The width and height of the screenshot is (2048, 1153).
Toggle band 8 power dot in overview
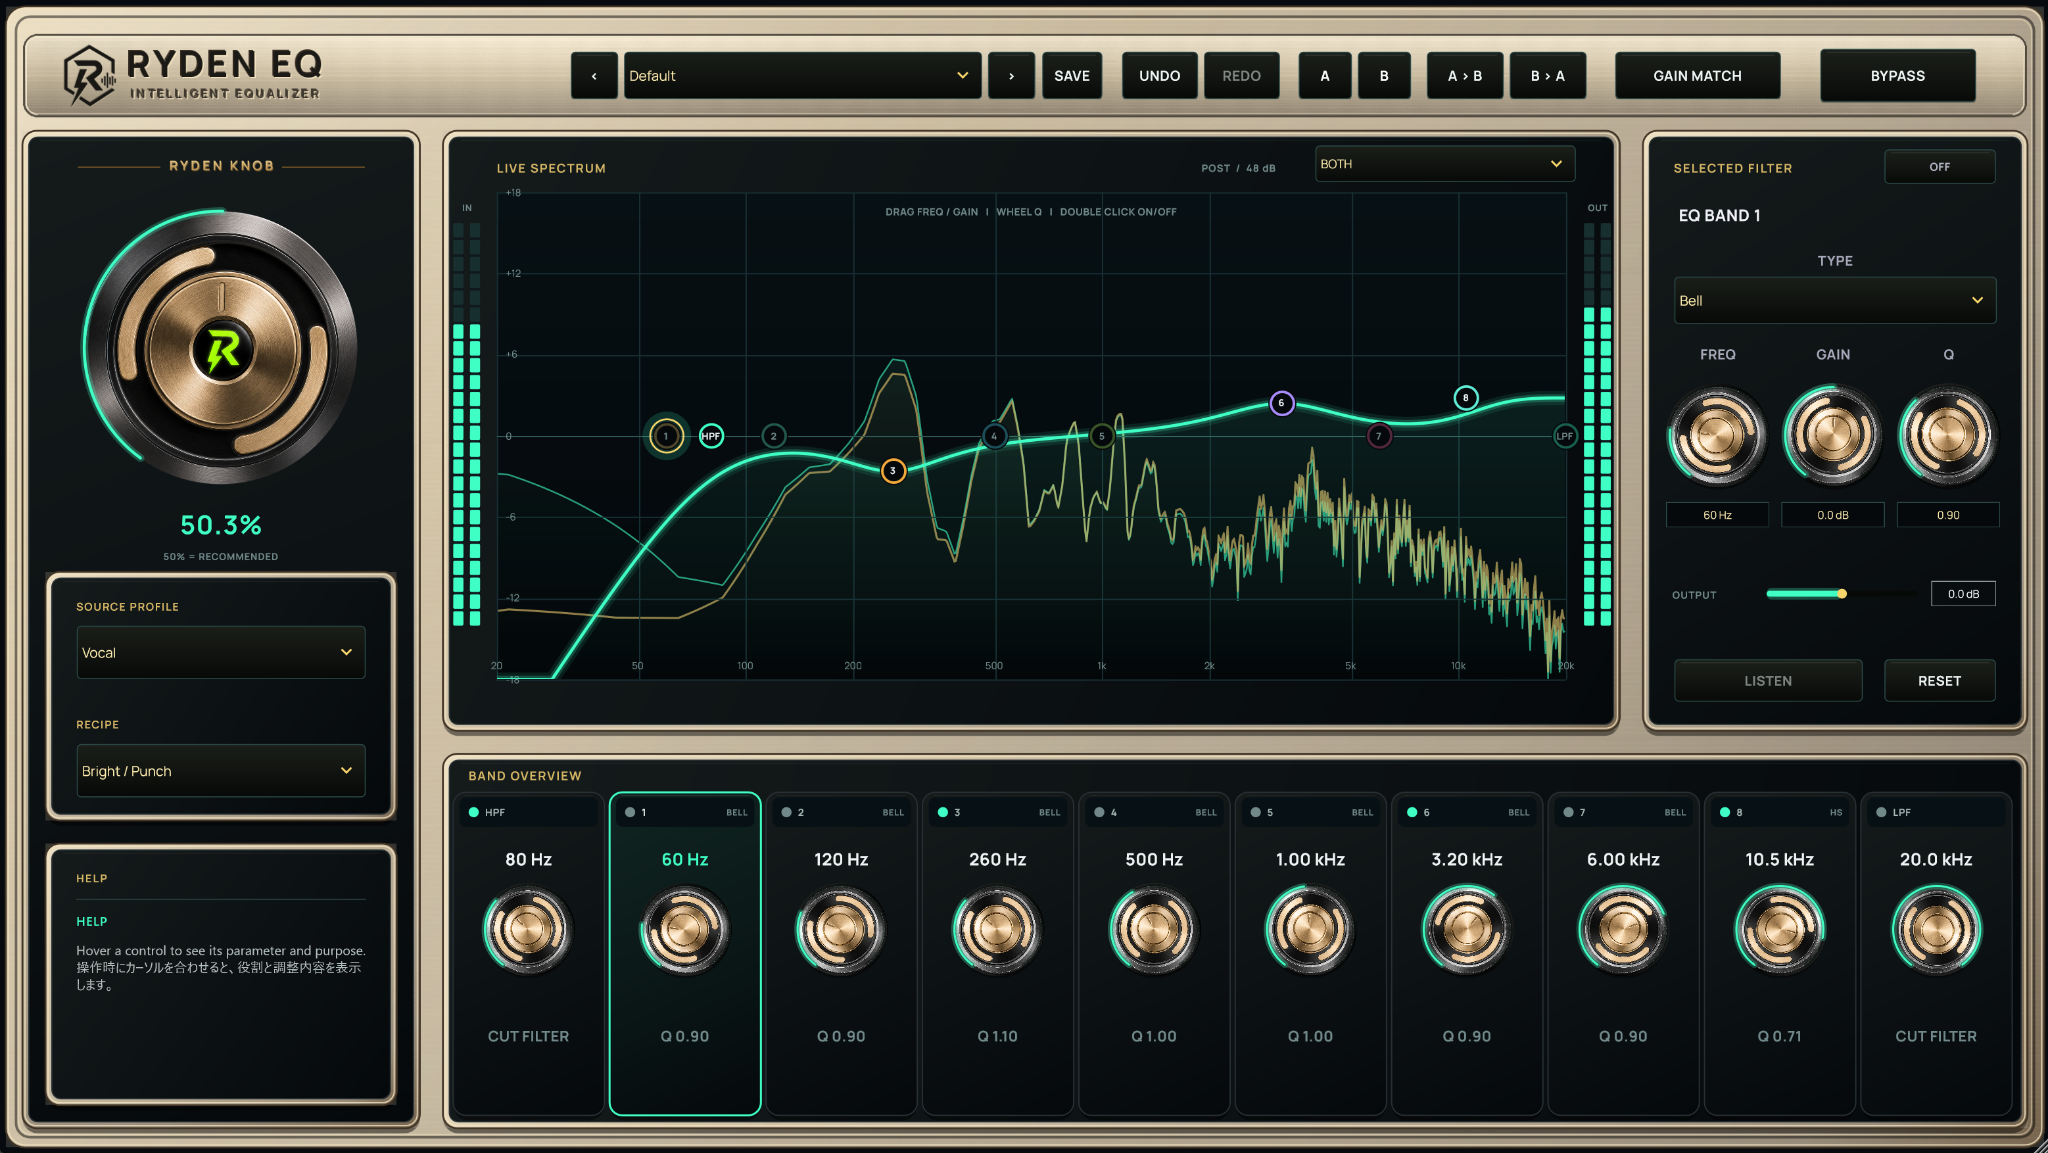point(1725,812)
